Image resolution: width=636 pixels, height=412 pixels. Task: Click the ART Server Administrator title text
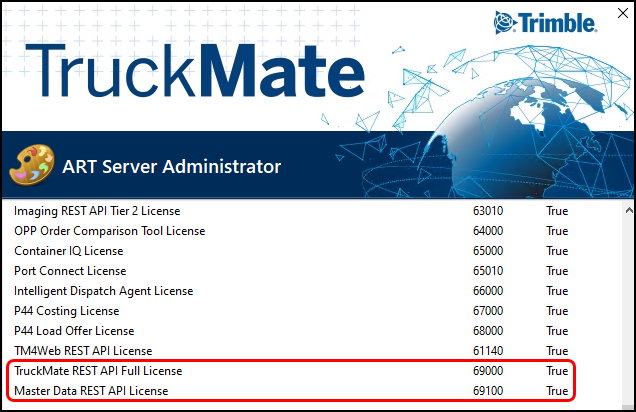172,166
